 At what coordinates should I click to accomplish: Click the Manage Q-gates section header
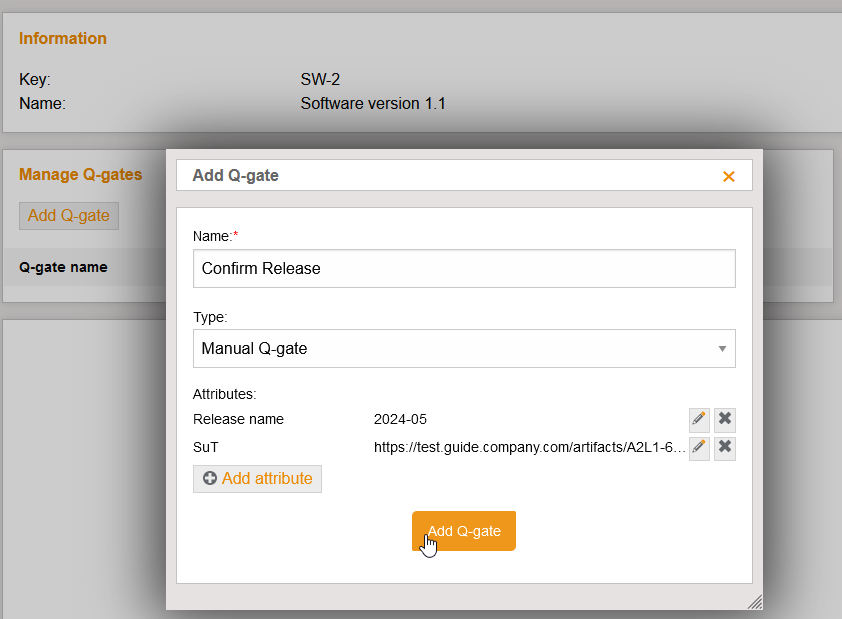80,174
